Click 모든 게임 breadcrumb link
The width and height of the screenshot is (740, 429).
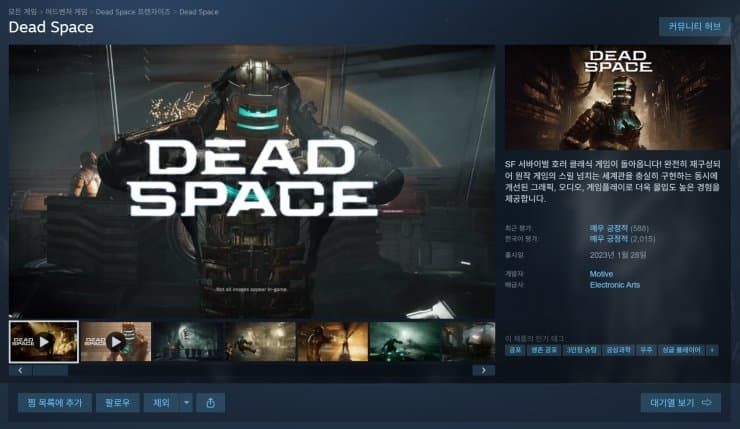(22, 12)
